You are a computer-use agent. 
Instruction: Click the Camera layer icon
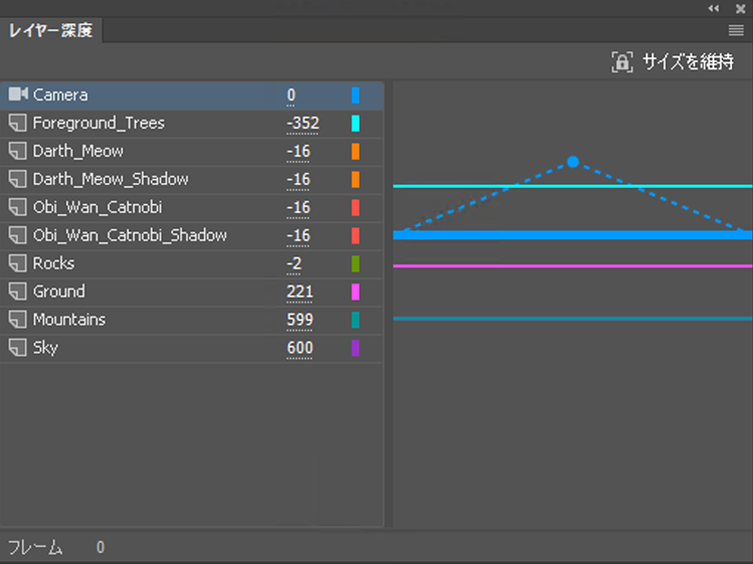tap(18, 95)
